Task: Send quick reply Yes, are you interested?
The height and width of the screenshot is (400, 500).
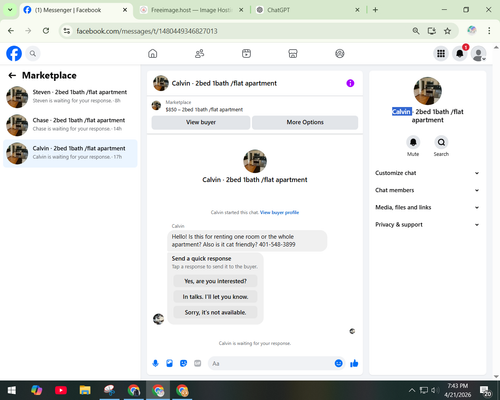Action: point(215,281)
